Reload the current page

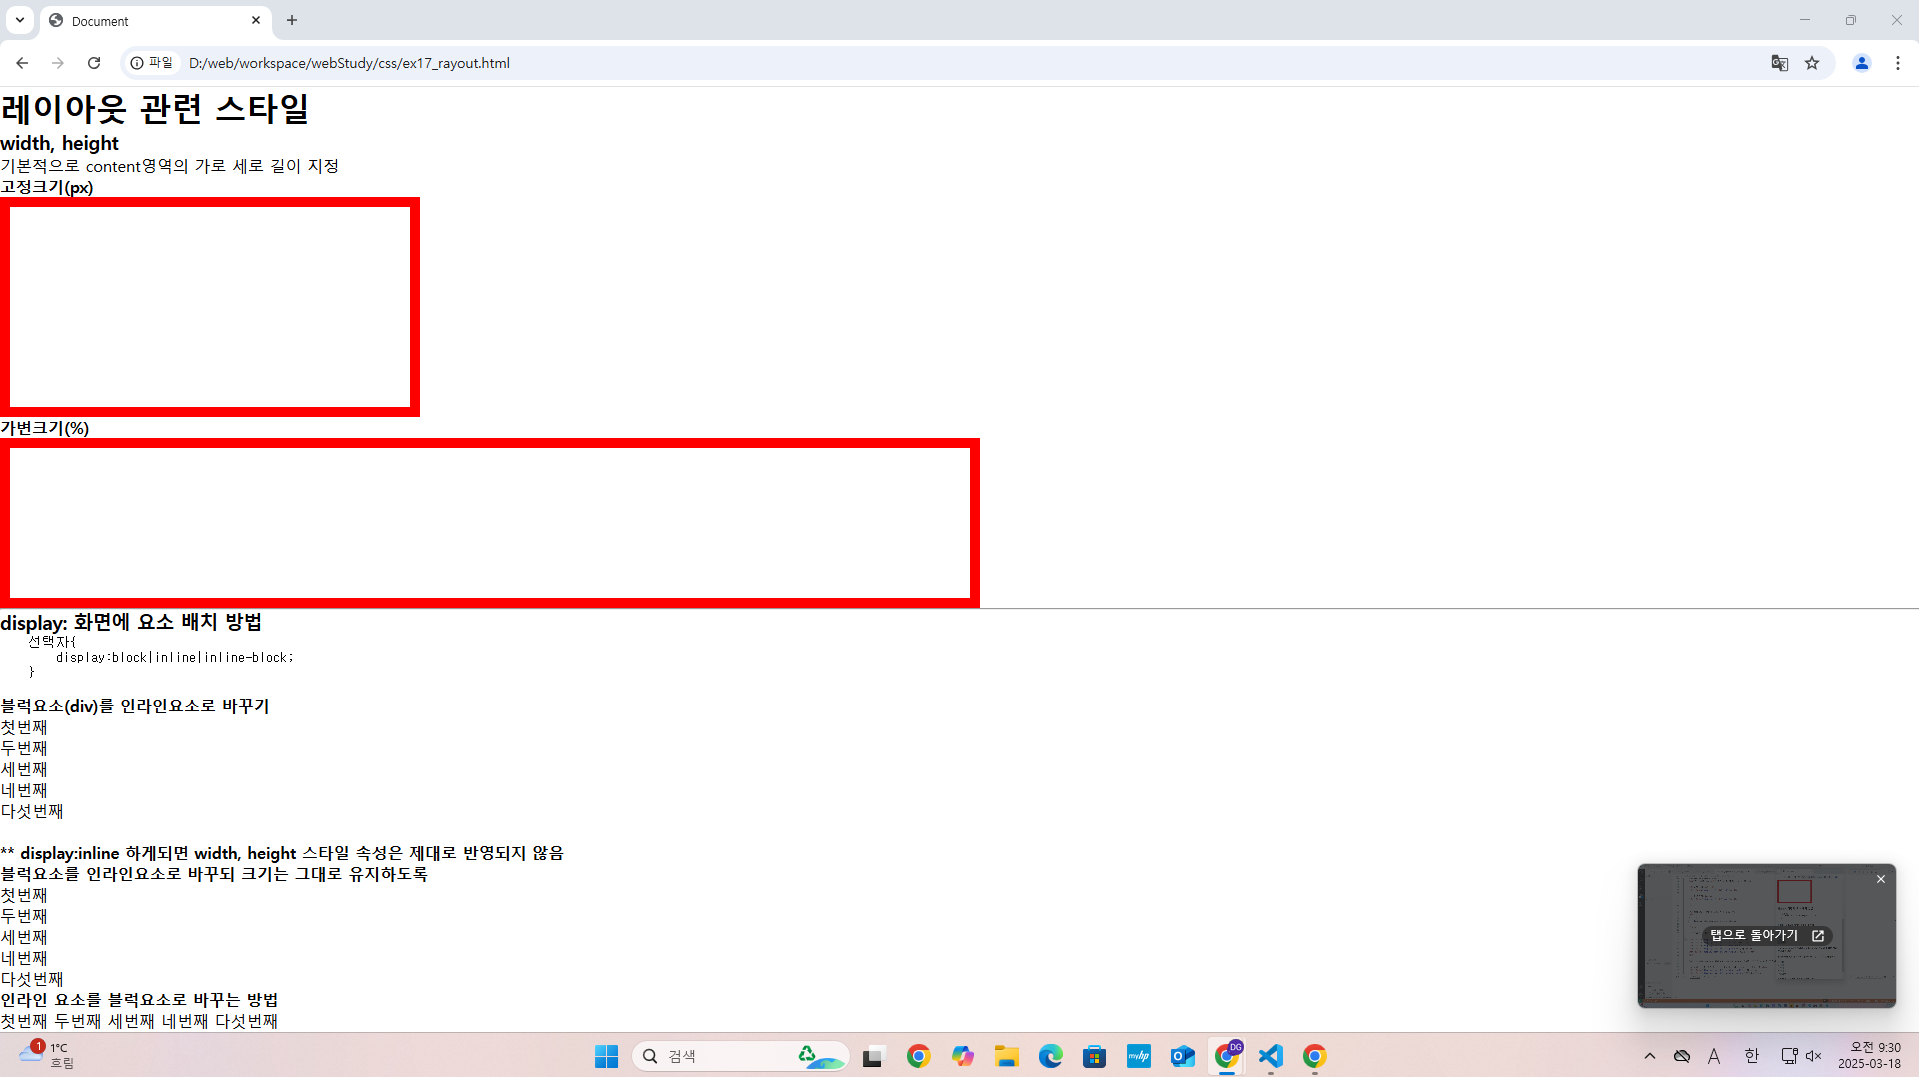click(x=94, y=63)
